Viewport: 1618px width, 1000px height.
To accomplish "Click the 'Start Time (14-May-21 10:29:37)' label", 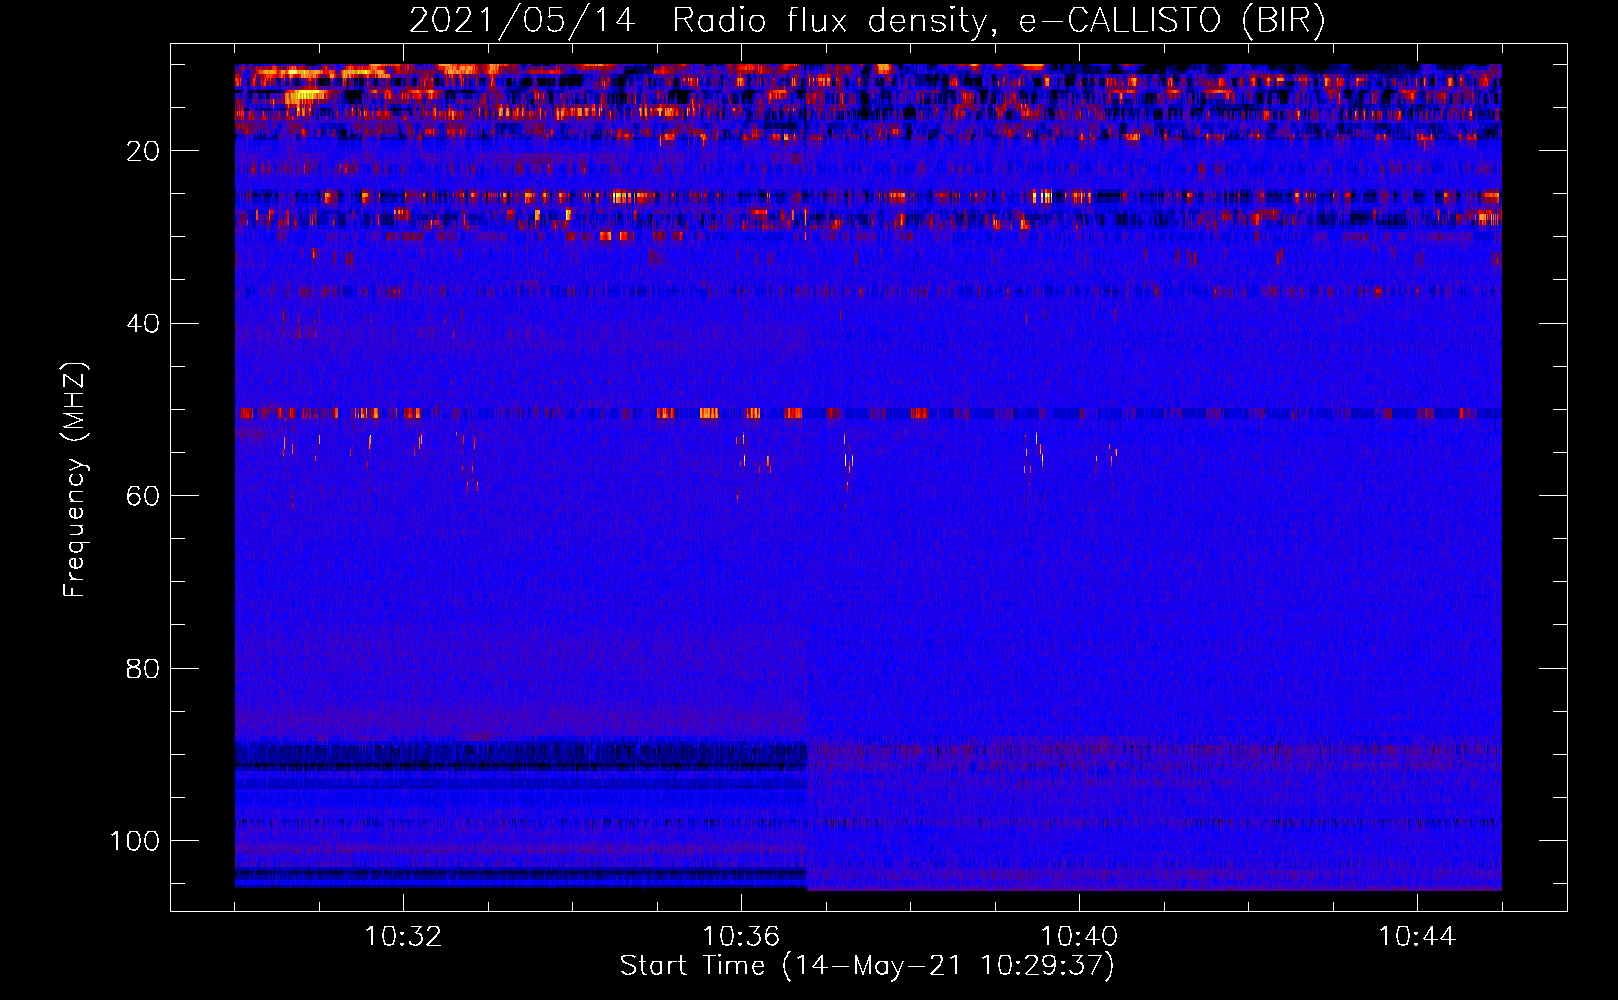I will pos(867,966).
